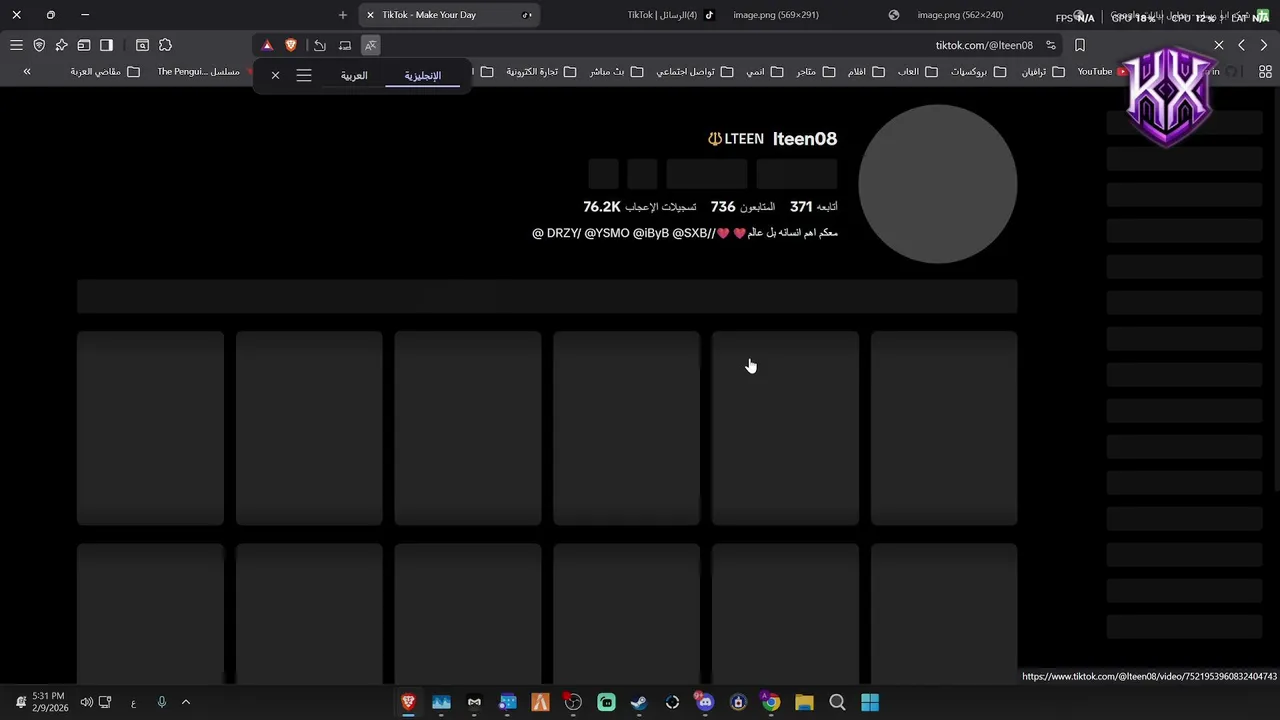Open the Brave Wallet toolbar icon
Viewport: 1280px width, 720px height.
pyautogui.click(x=84, y=45)
